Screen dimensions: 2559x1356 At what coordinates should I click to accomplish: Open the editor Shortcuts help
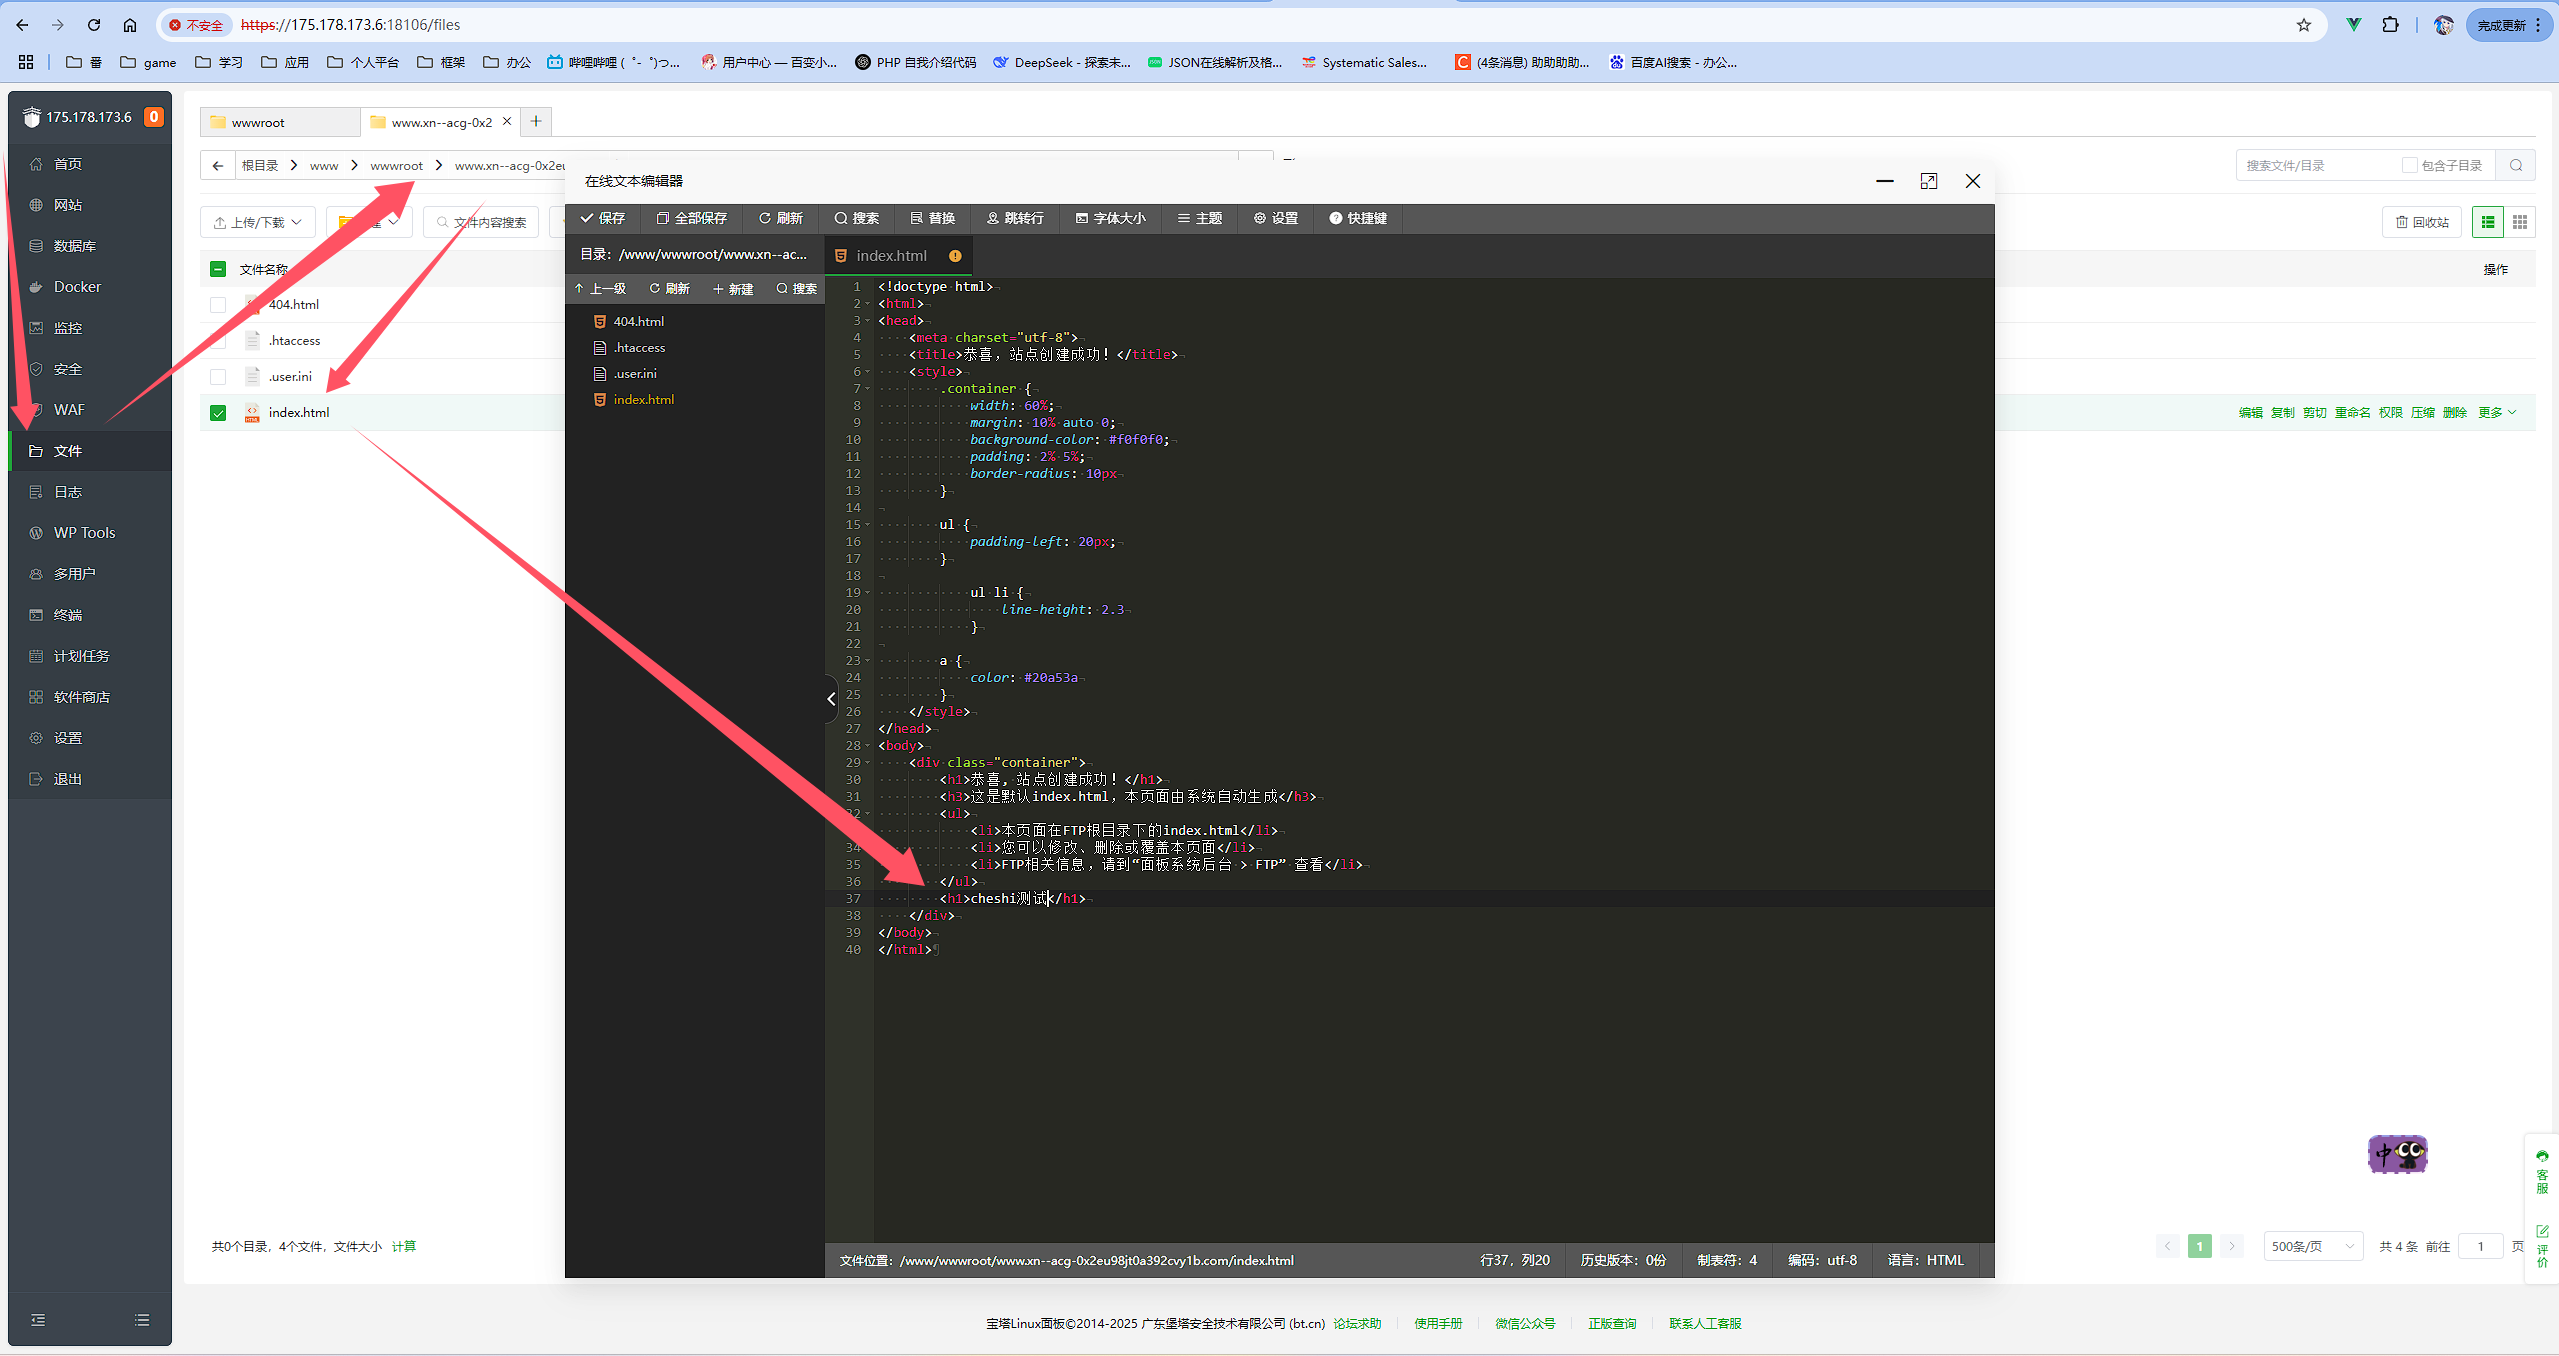1357,218
